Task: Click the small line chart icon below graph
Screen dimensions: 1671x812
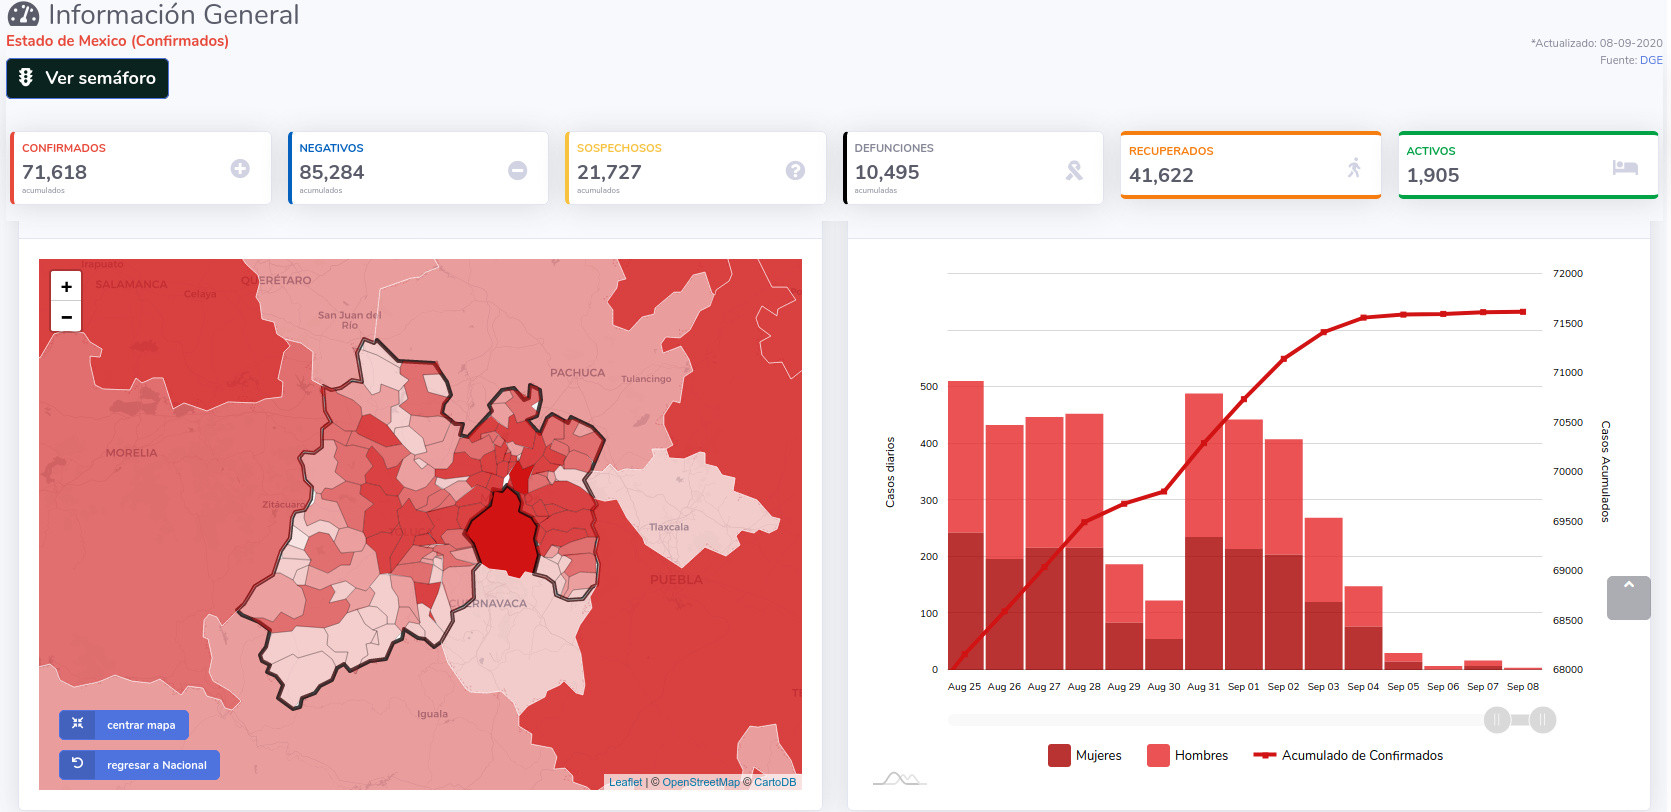Action: 899,778
